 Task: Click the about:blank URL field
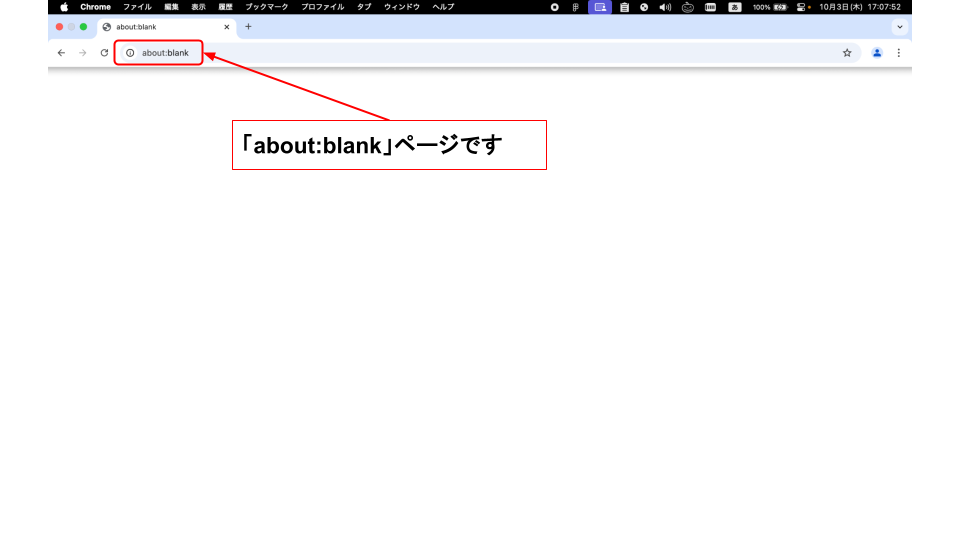point(400,53)
